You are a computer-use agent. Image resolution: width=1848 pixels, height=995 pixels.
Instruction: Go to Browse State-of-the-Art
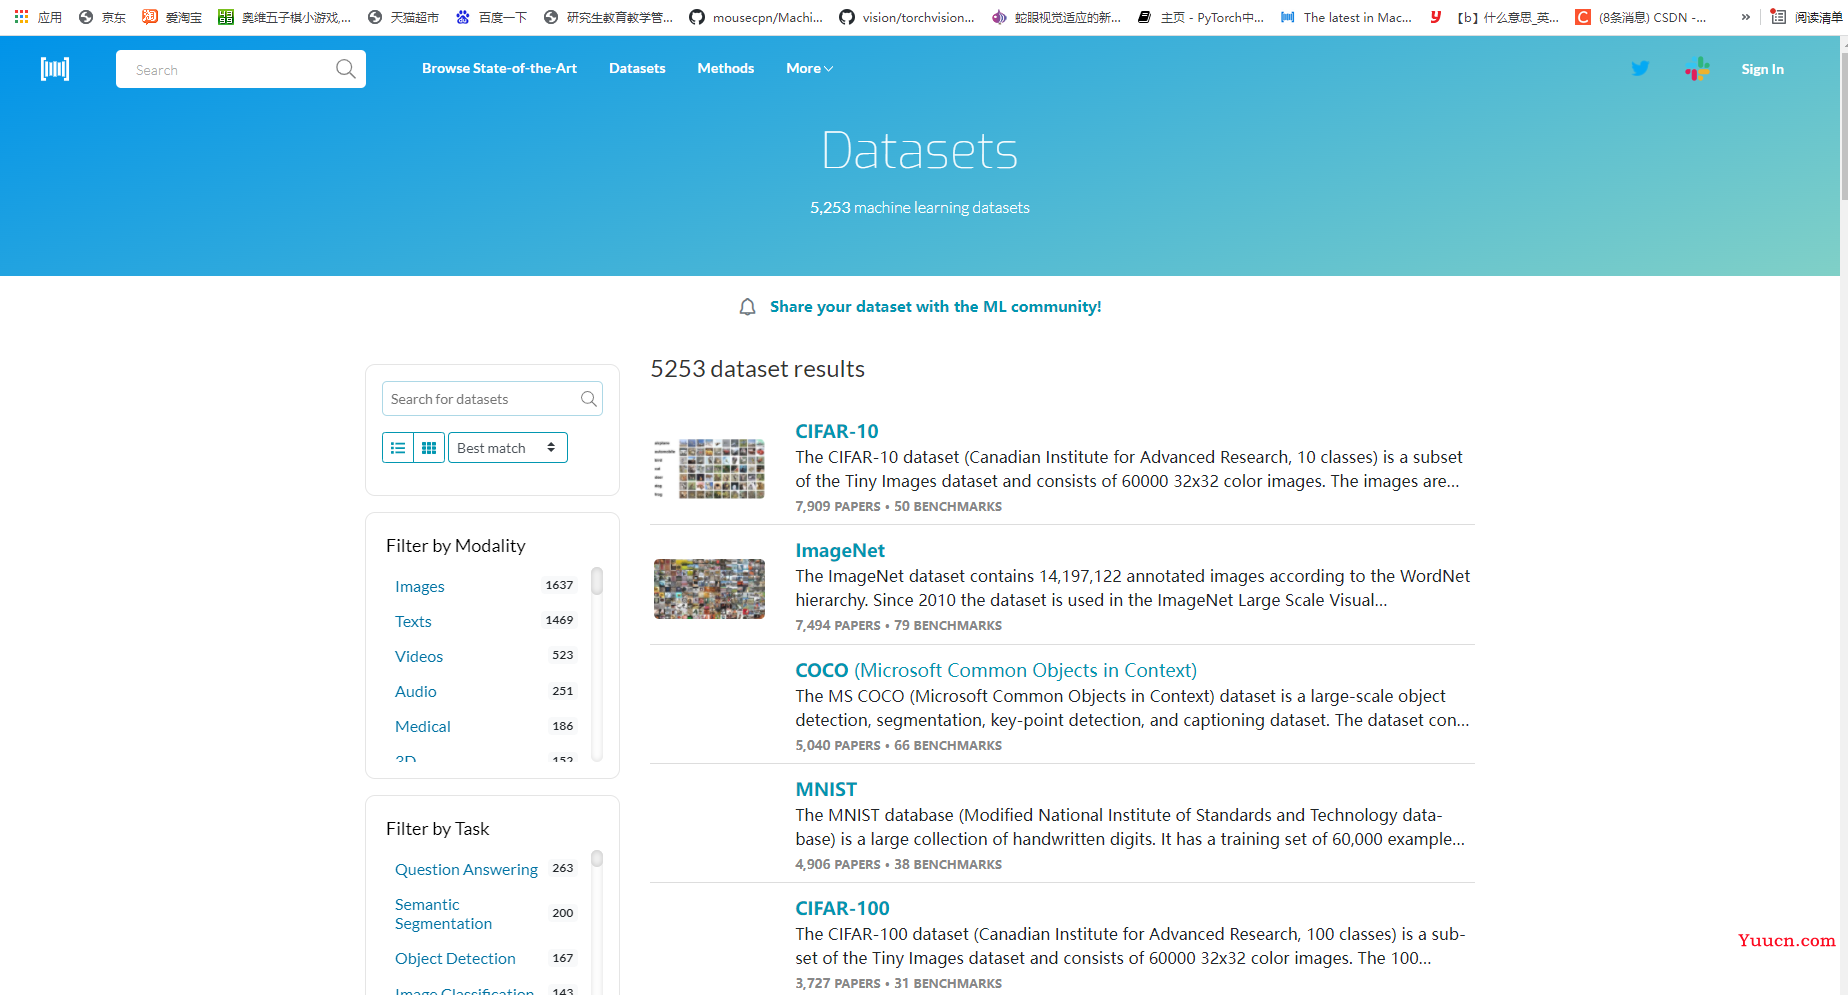[499, 68]
